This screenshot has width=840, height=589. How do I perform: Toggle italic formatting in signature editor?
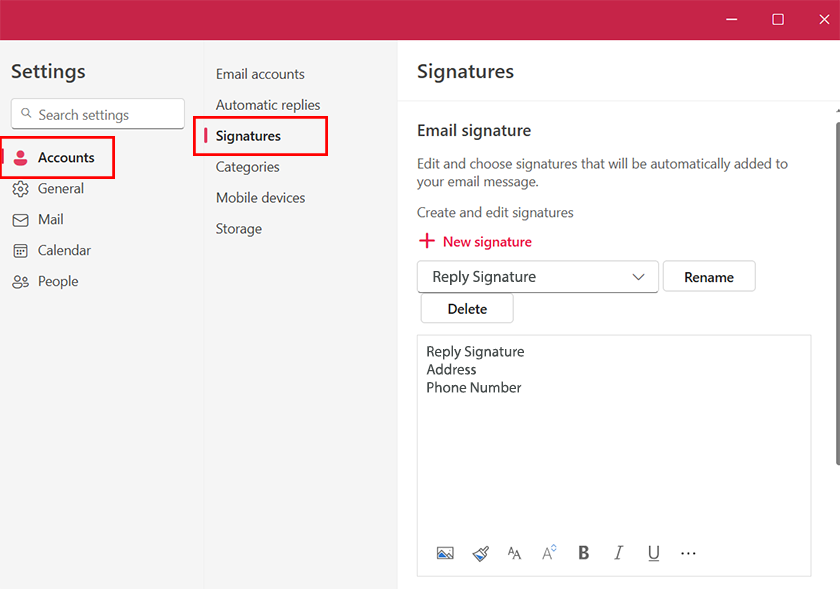click(x=619, y=553)
